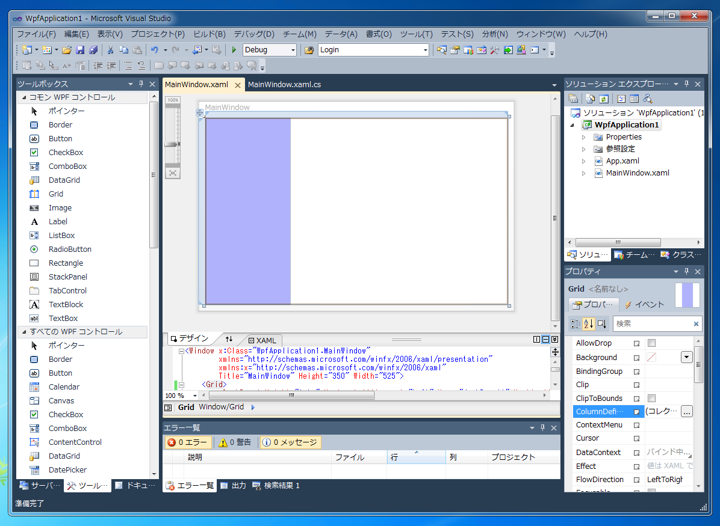Switch to the MainWindow.xaml.cs tab
The width and height of the screenshot is (720, 526).
284,84
